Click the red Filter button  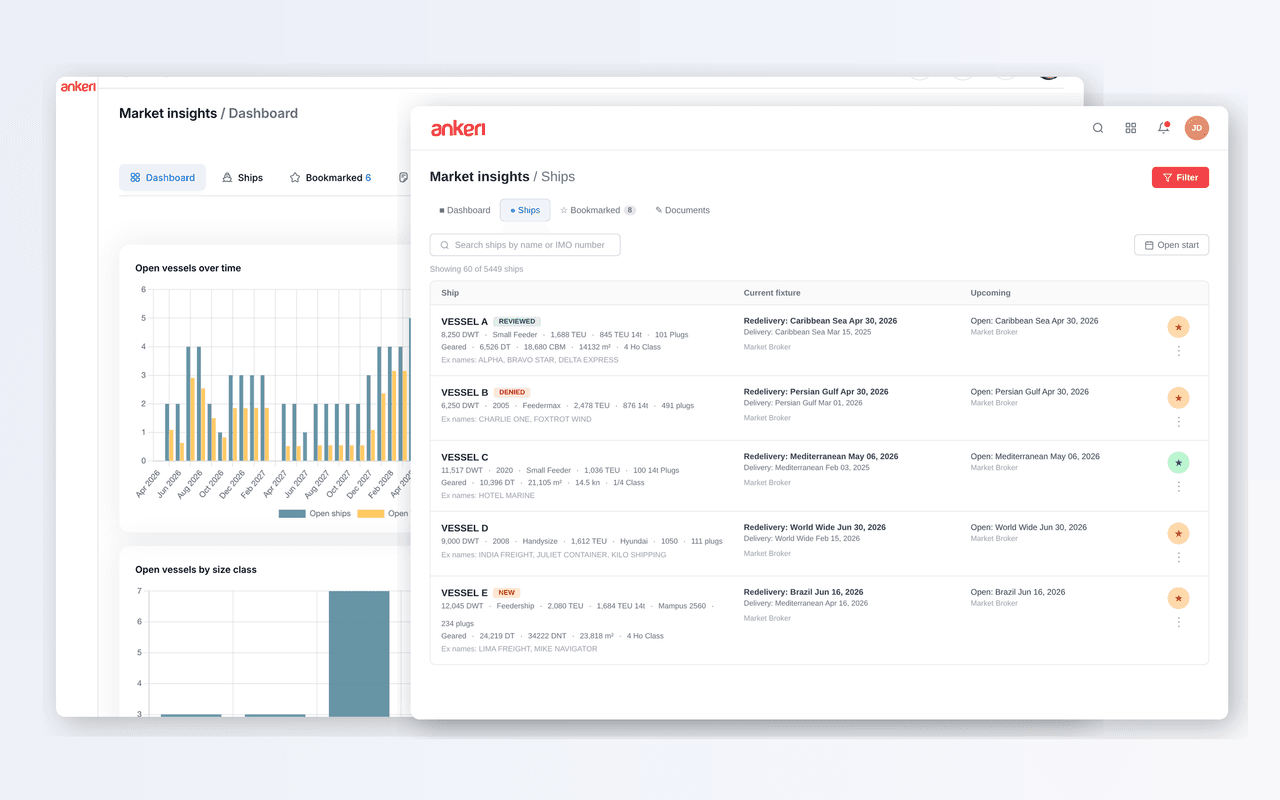tap(1180, 177)
